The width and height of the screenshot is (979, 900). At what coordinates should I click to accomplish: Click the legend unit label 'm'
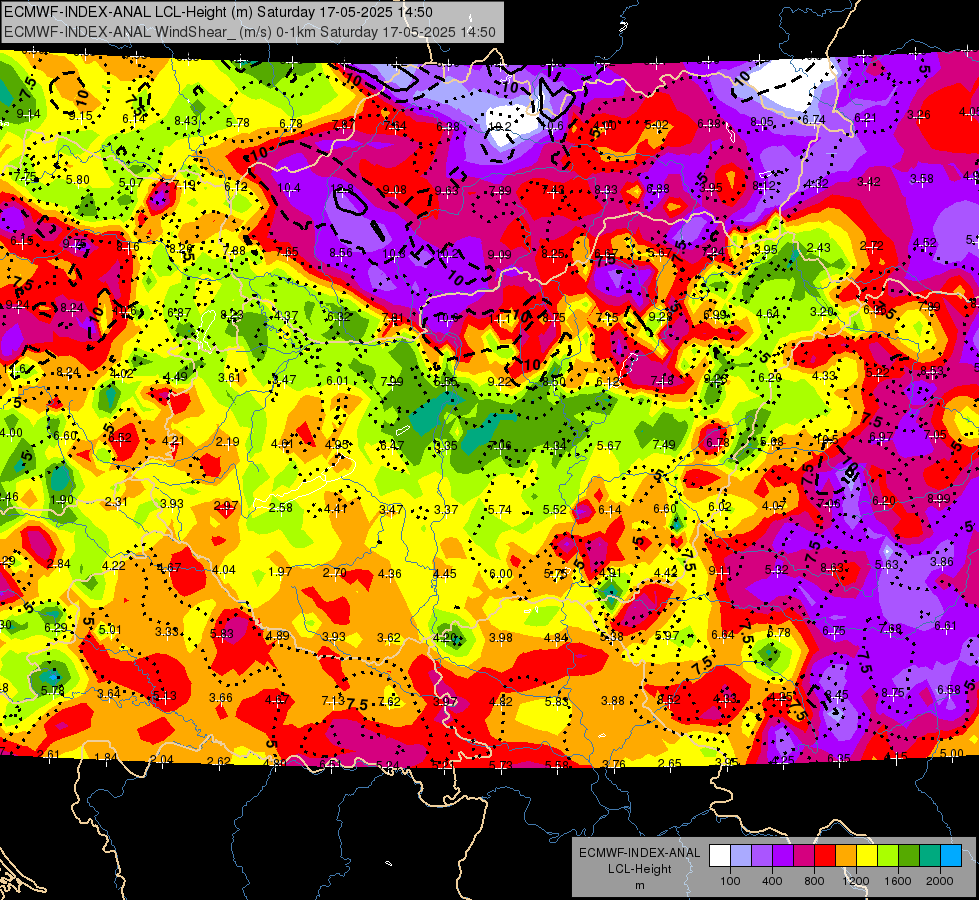(x=639, y=885)
